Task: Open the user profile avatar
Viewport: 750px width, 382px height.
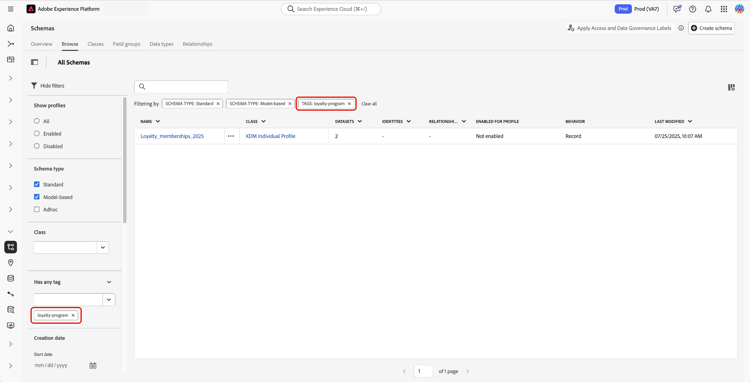Action: click(739, 9)
